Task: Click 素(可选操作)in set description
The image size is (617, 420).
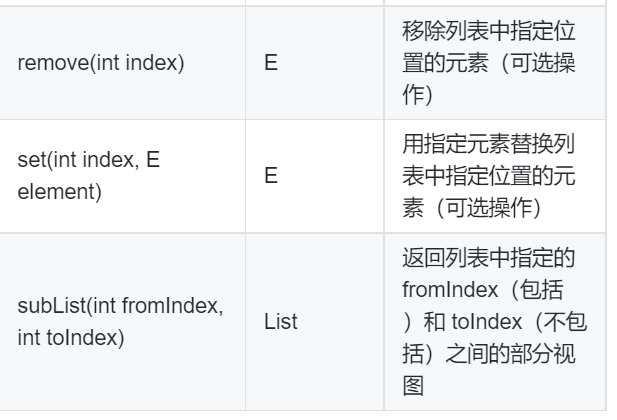Action: (x=472, y=207)
